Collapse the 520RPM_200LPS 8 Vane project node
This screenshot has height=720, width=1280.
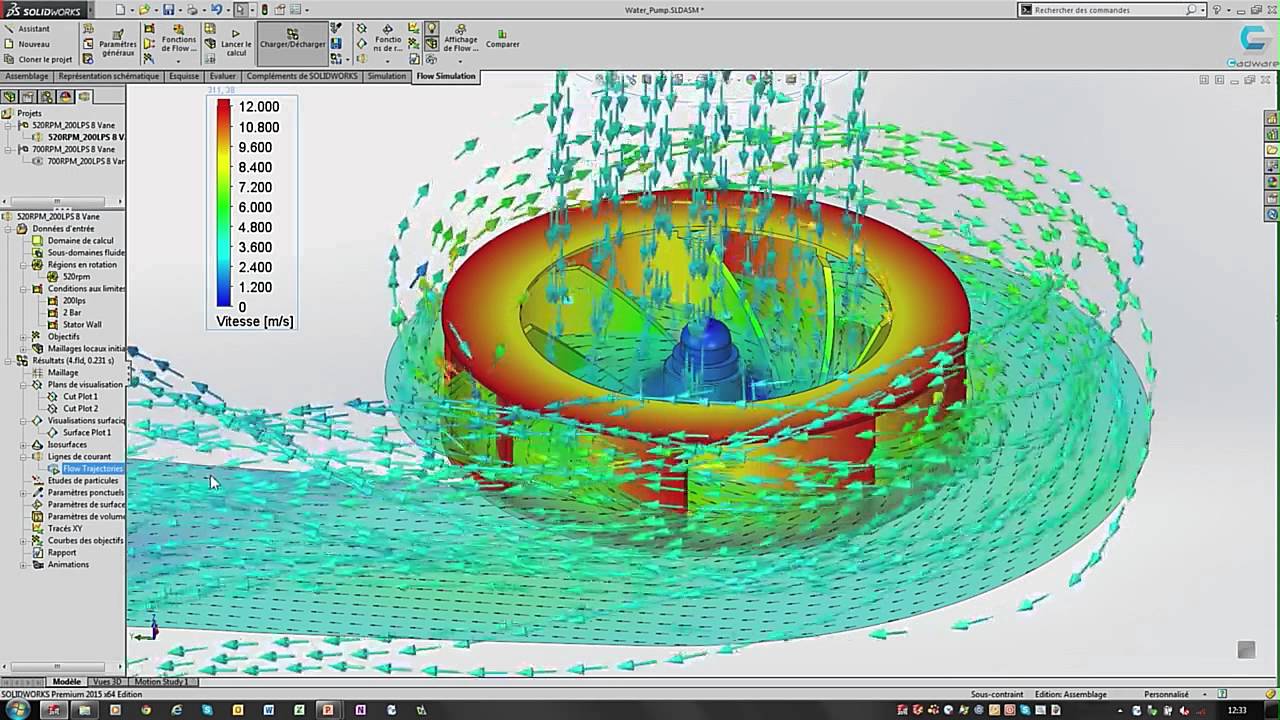9,125
